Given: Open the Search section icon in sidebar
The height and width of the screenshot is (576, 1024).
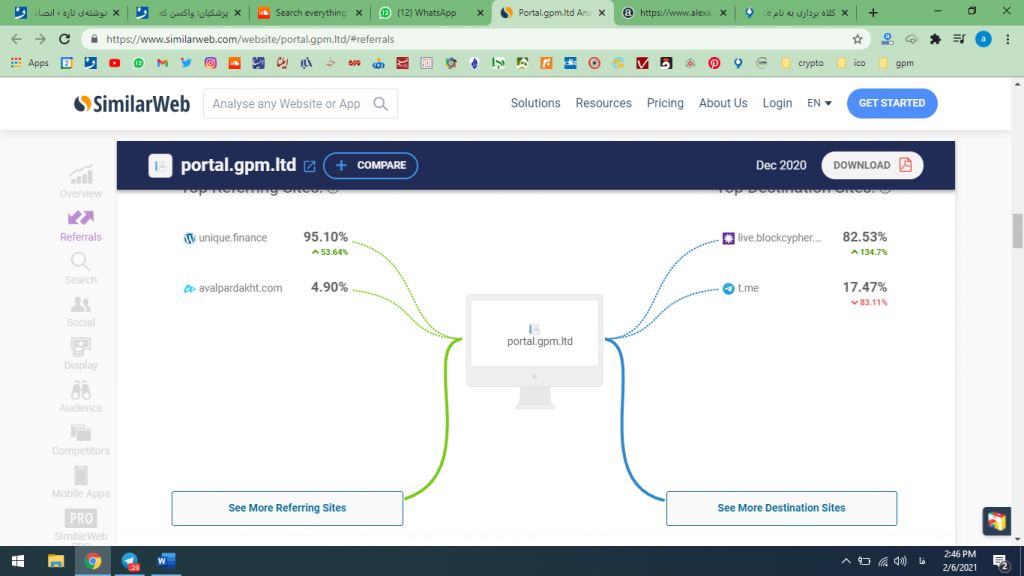Looking at the screenshot, I should click(x=80, y=267).
